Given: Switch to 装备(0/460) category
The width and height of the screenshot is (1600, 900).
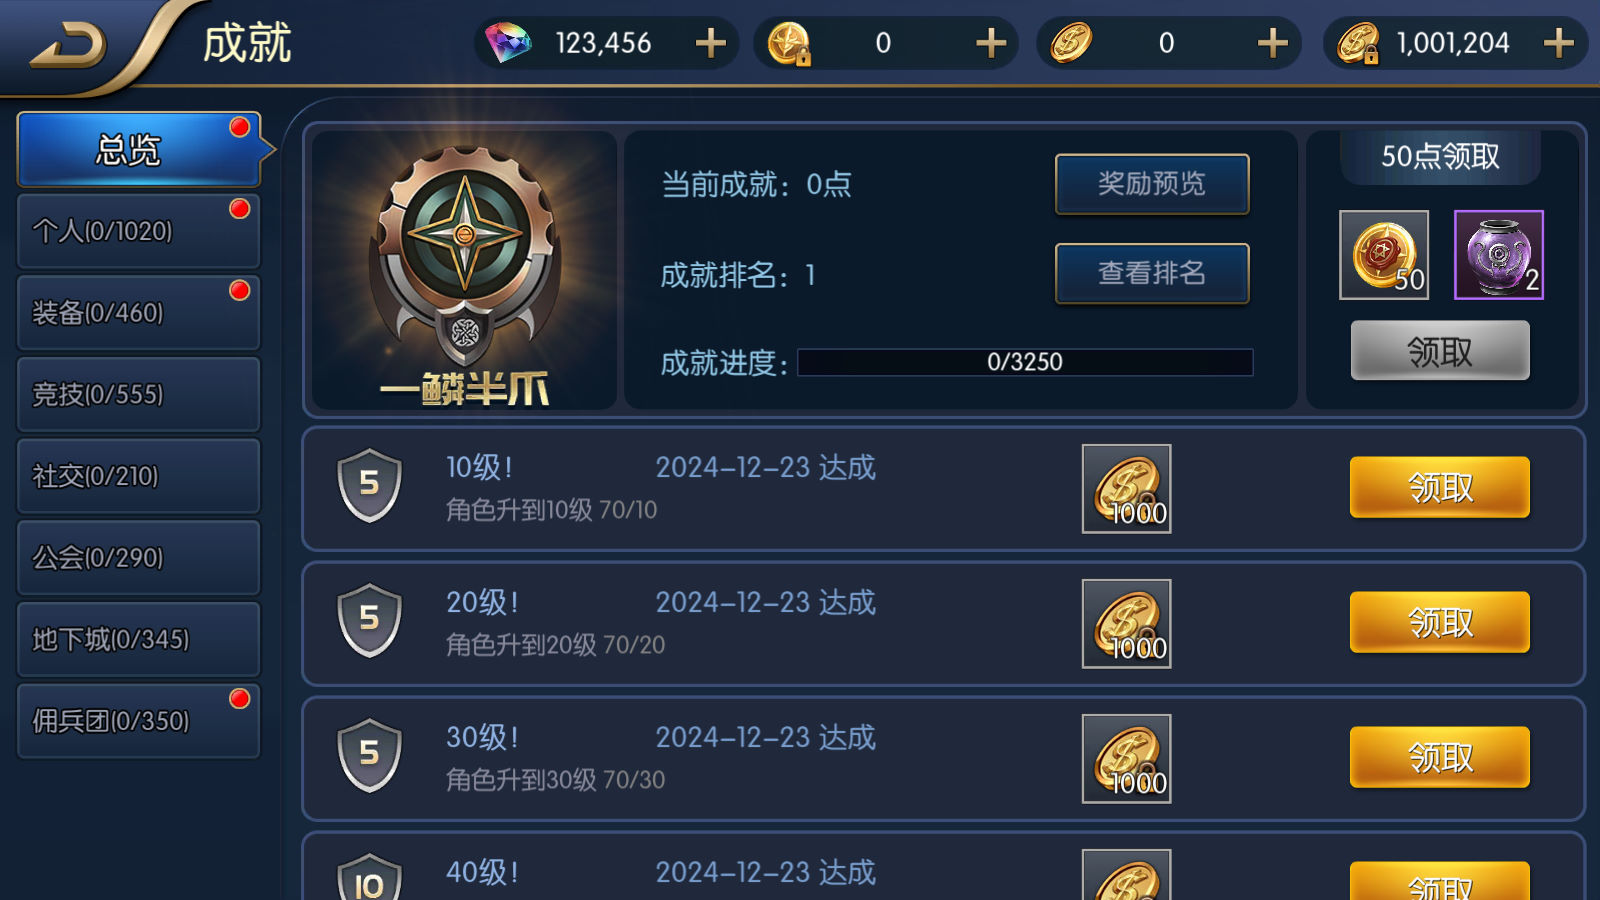Looking at the screenshot, I should point(139,313).
